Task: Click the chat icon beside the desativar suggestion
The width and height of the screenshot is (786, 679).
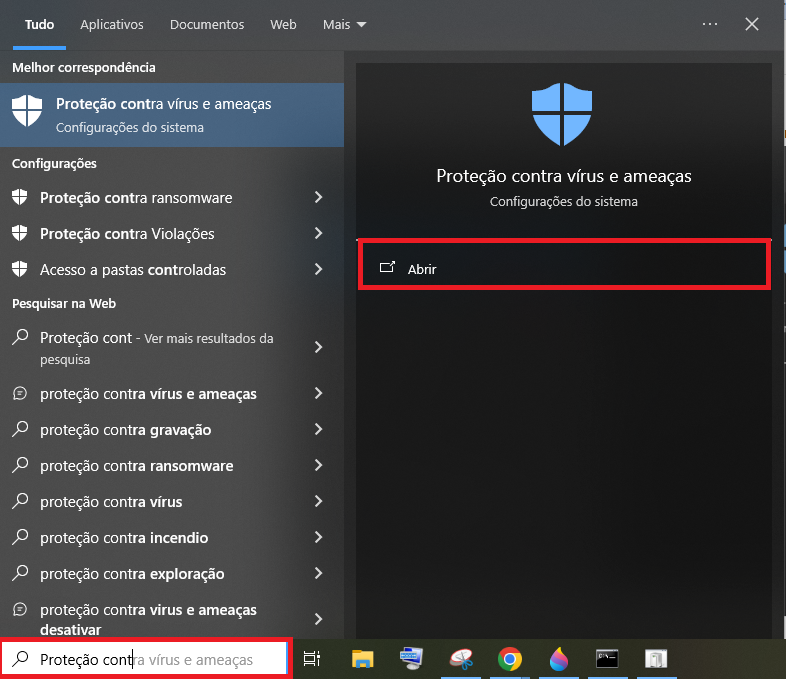Action: 20,609
